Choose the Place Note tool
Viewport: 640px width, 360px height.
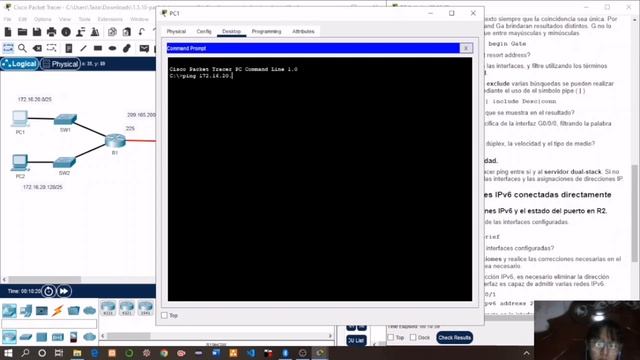[69, 49]
